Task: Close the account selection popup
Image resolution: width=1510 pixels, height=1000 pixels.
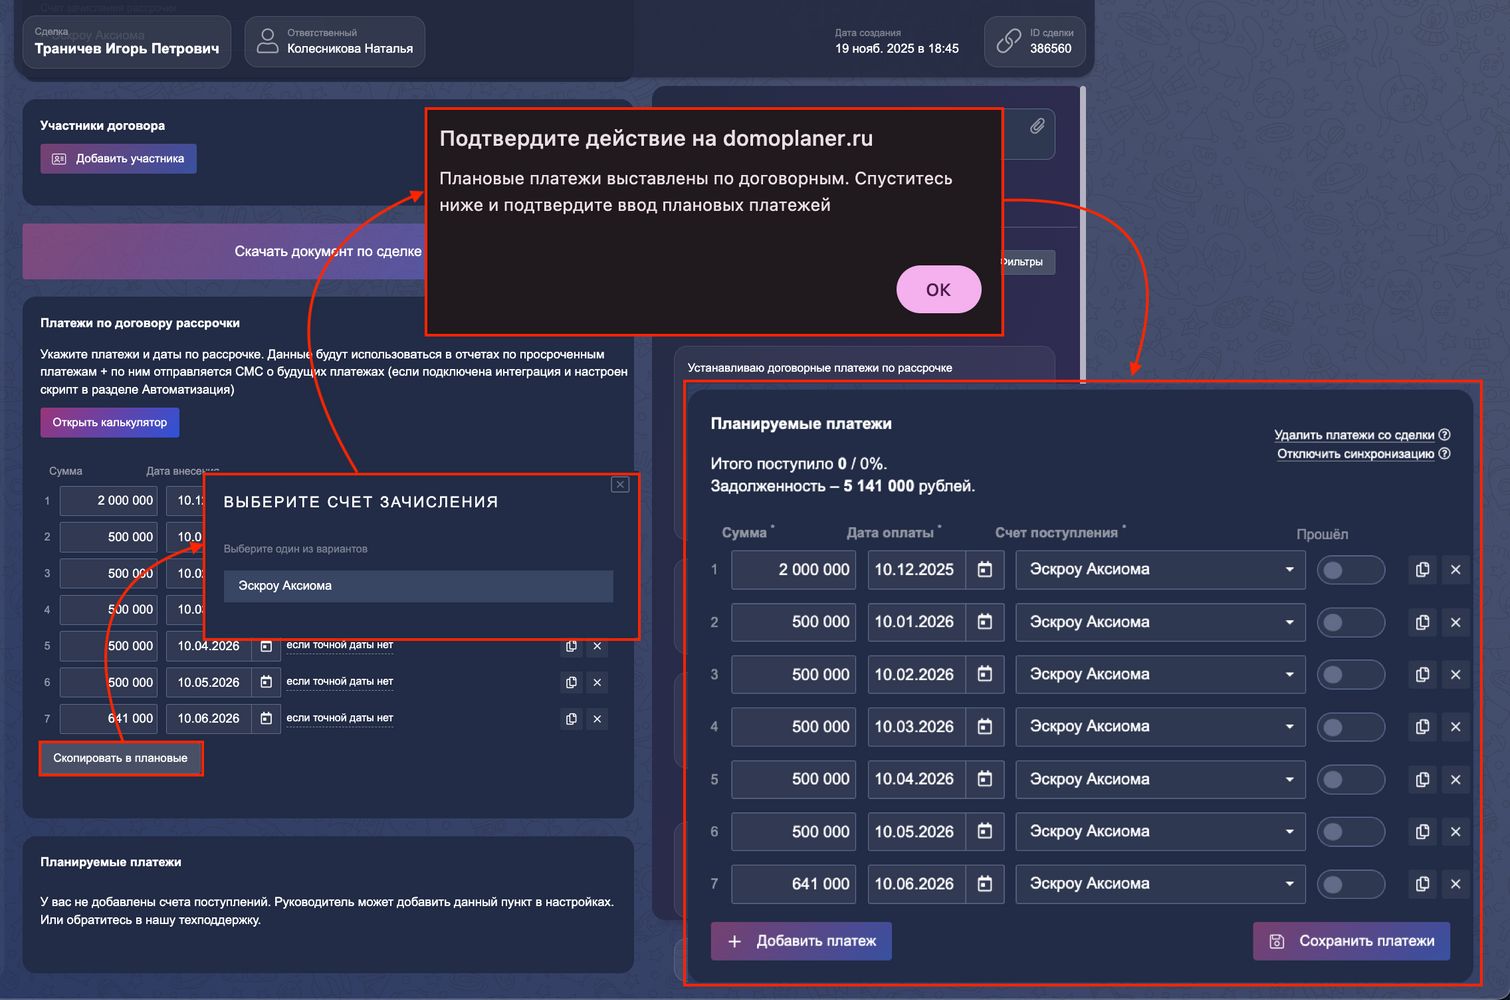Action: 620,485
